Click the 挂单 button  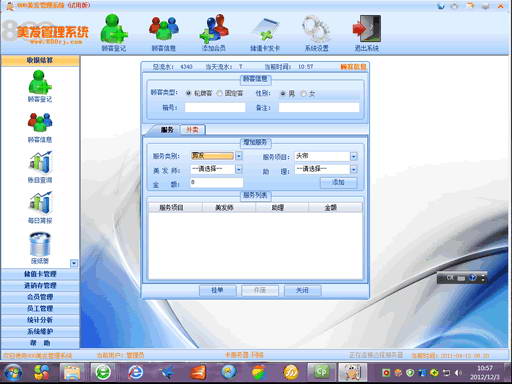point(218,290)
